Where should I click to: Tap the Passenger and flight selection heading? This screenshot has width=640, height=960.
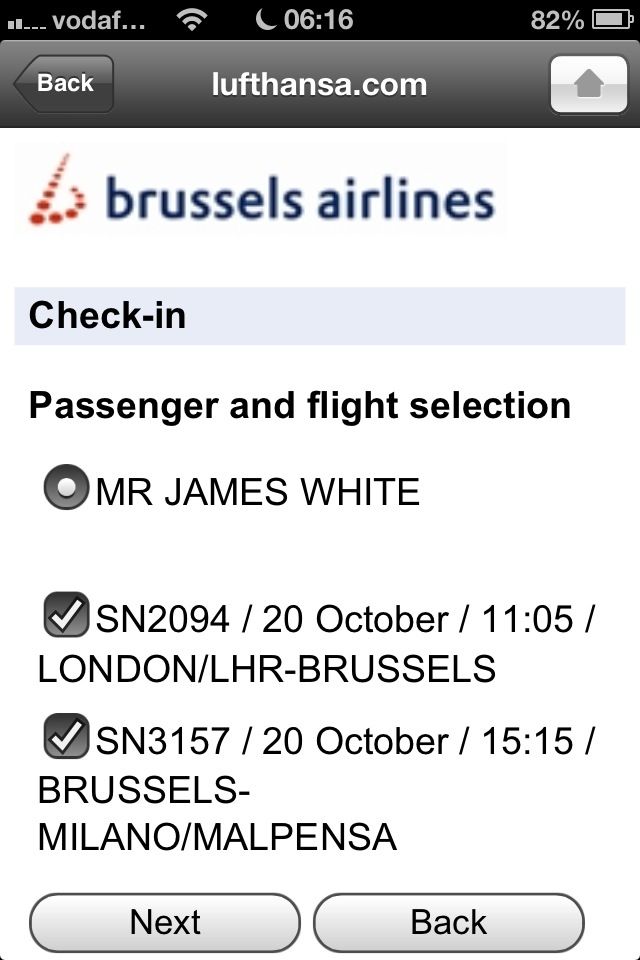pyautogui.click(x=300, y=406)
